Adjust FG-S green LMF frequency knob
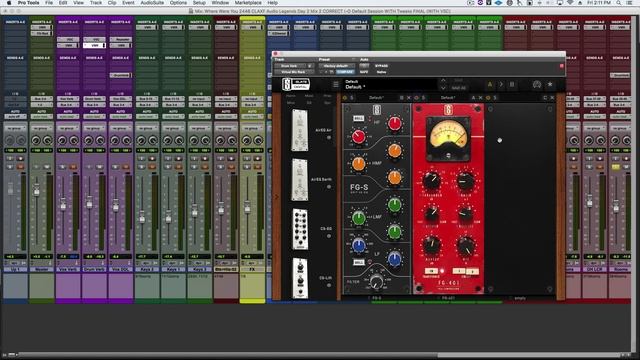The height and width of the screenshot is (360, 640). pyautogui.click(x=358, y=218)
